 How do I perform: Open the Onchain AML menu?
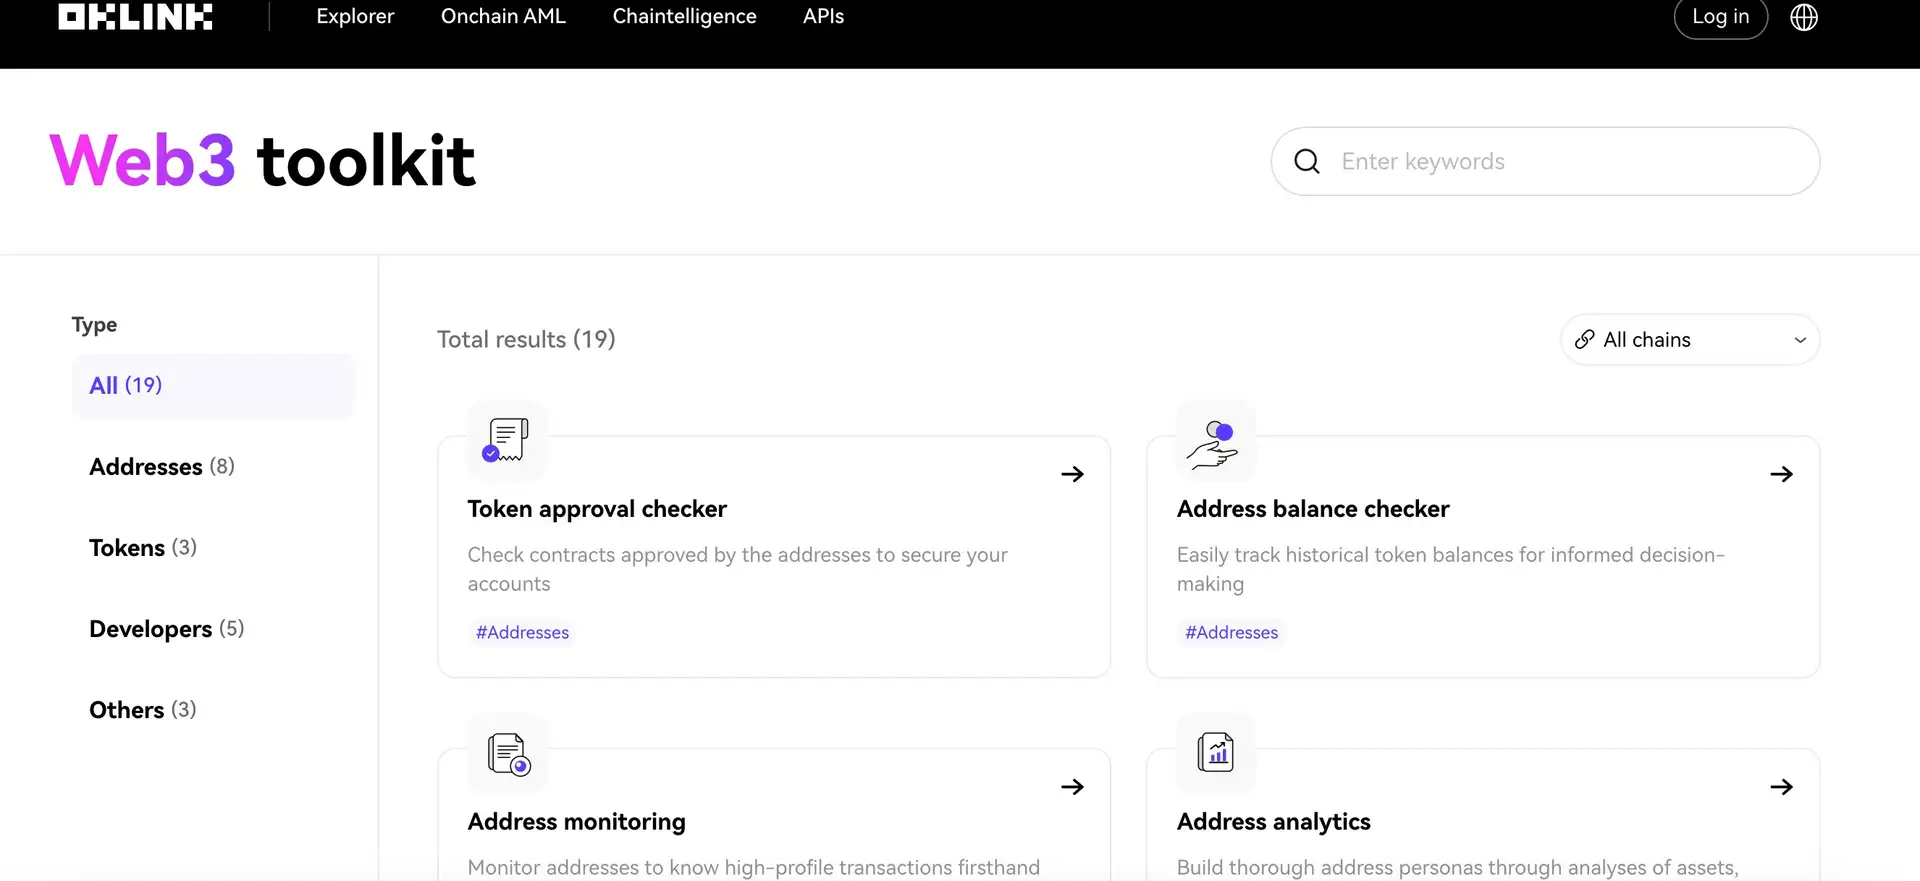(x=503, y=17)
